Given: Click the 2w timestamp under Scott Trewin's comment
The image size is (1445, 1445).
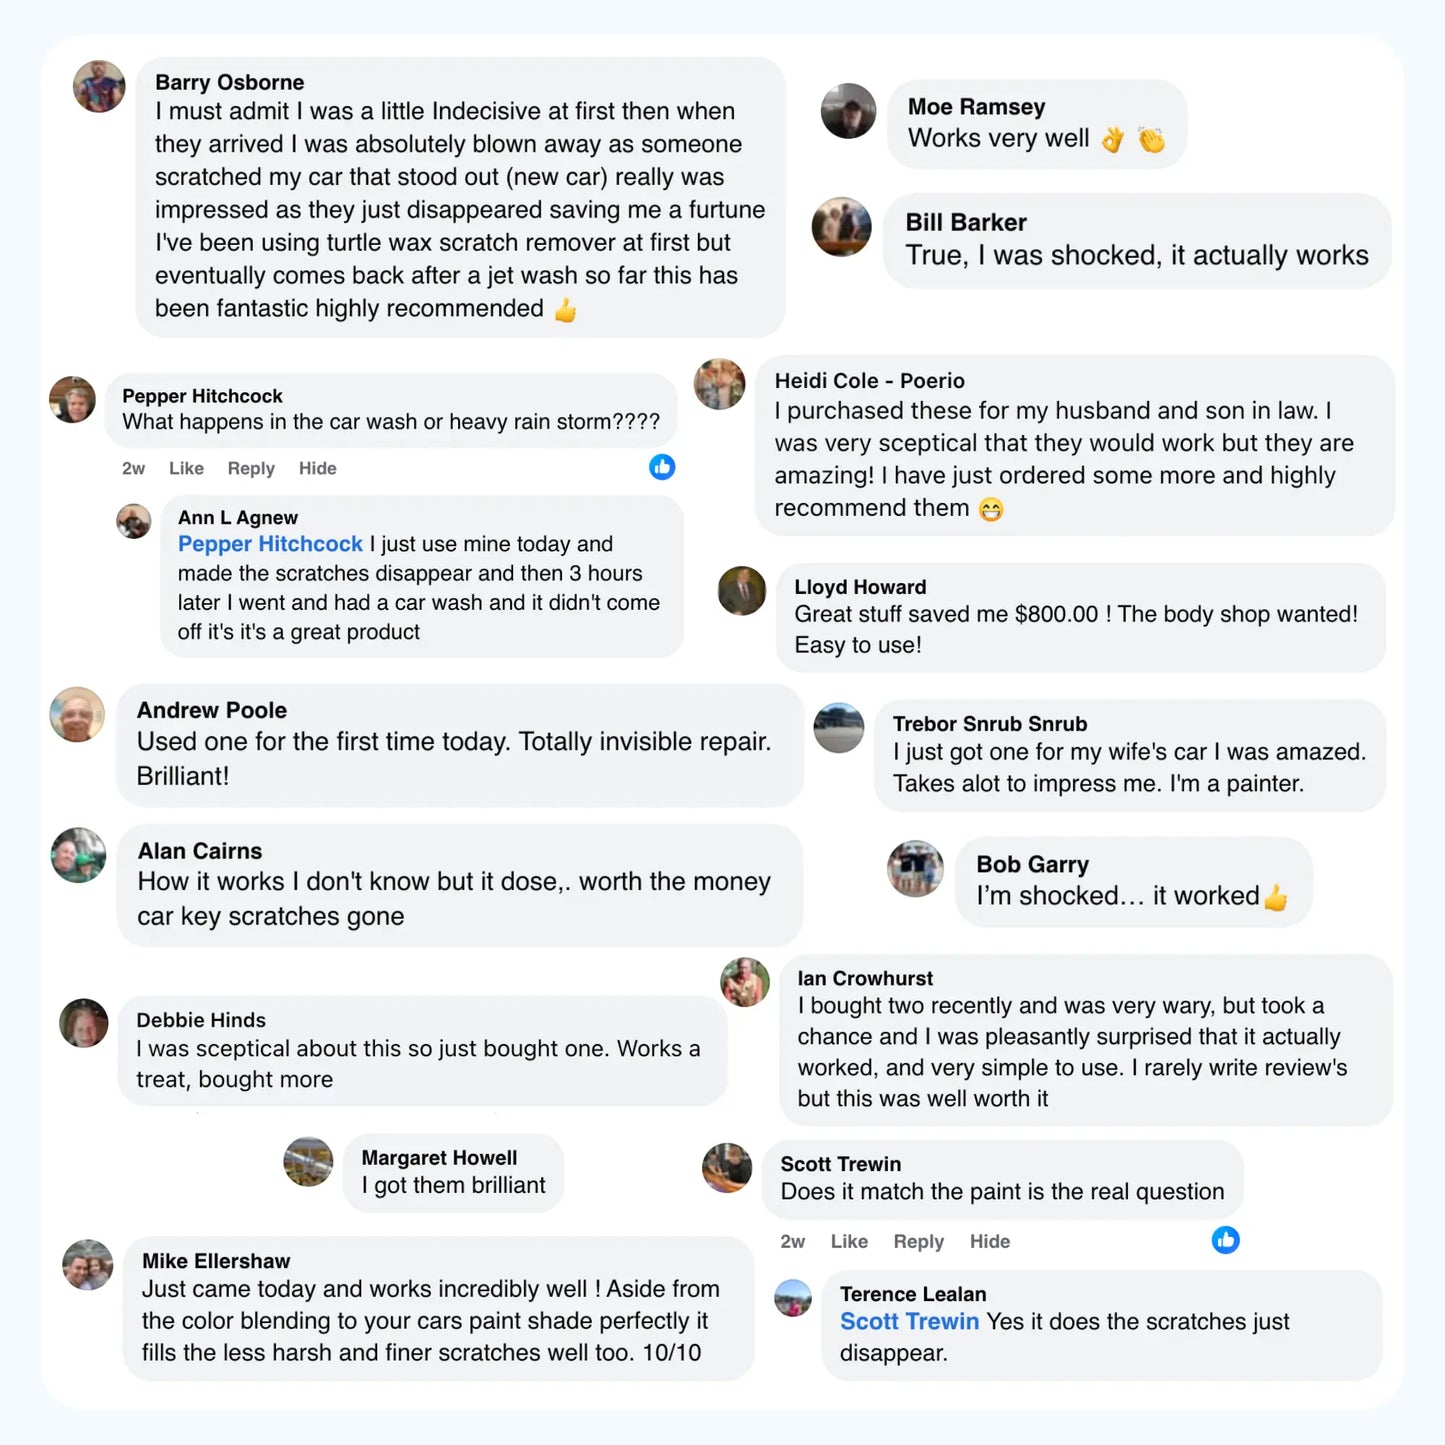Looking at the screenshot, I should coord(792,1241).
